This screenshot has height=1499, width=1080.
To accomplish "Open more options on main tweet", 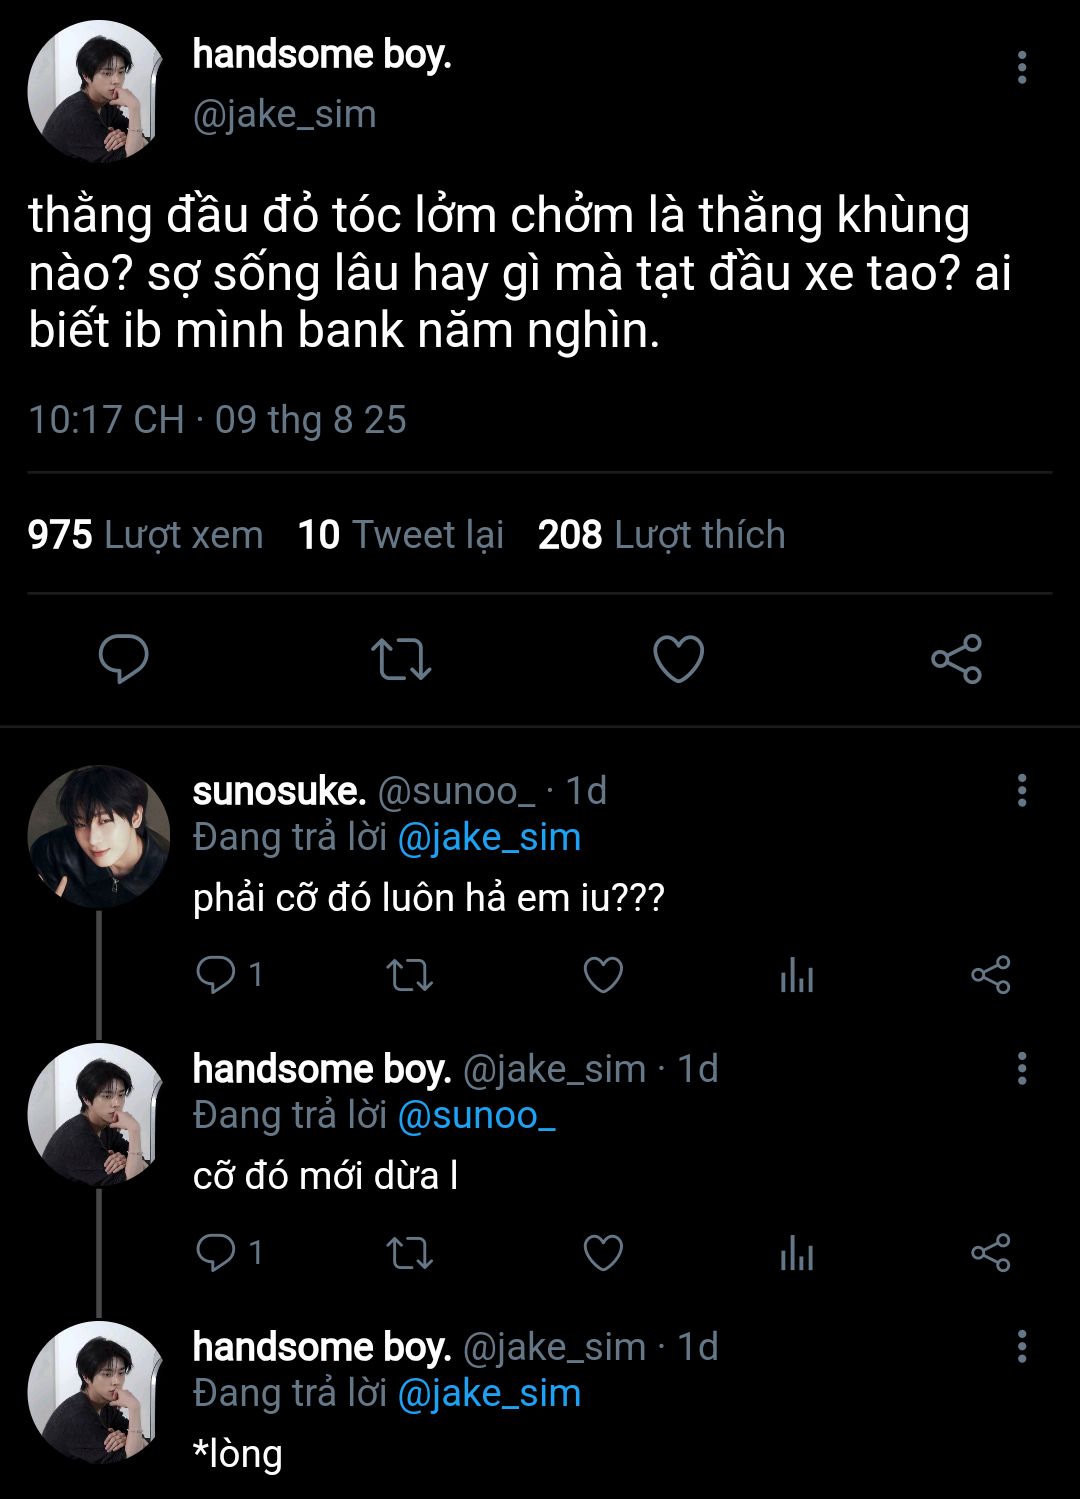I will pyautogui.click(x=1021, y=68).
